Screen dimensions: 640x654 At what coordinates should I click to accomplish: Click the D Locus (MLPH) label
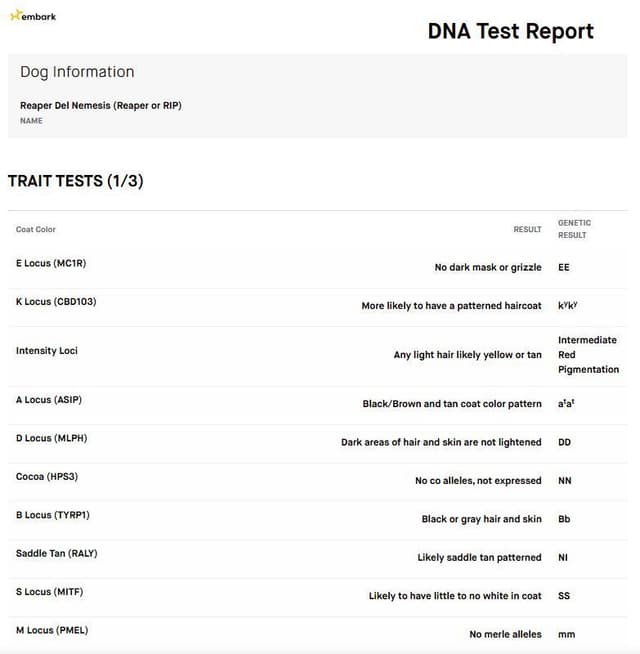pos(51,438)
